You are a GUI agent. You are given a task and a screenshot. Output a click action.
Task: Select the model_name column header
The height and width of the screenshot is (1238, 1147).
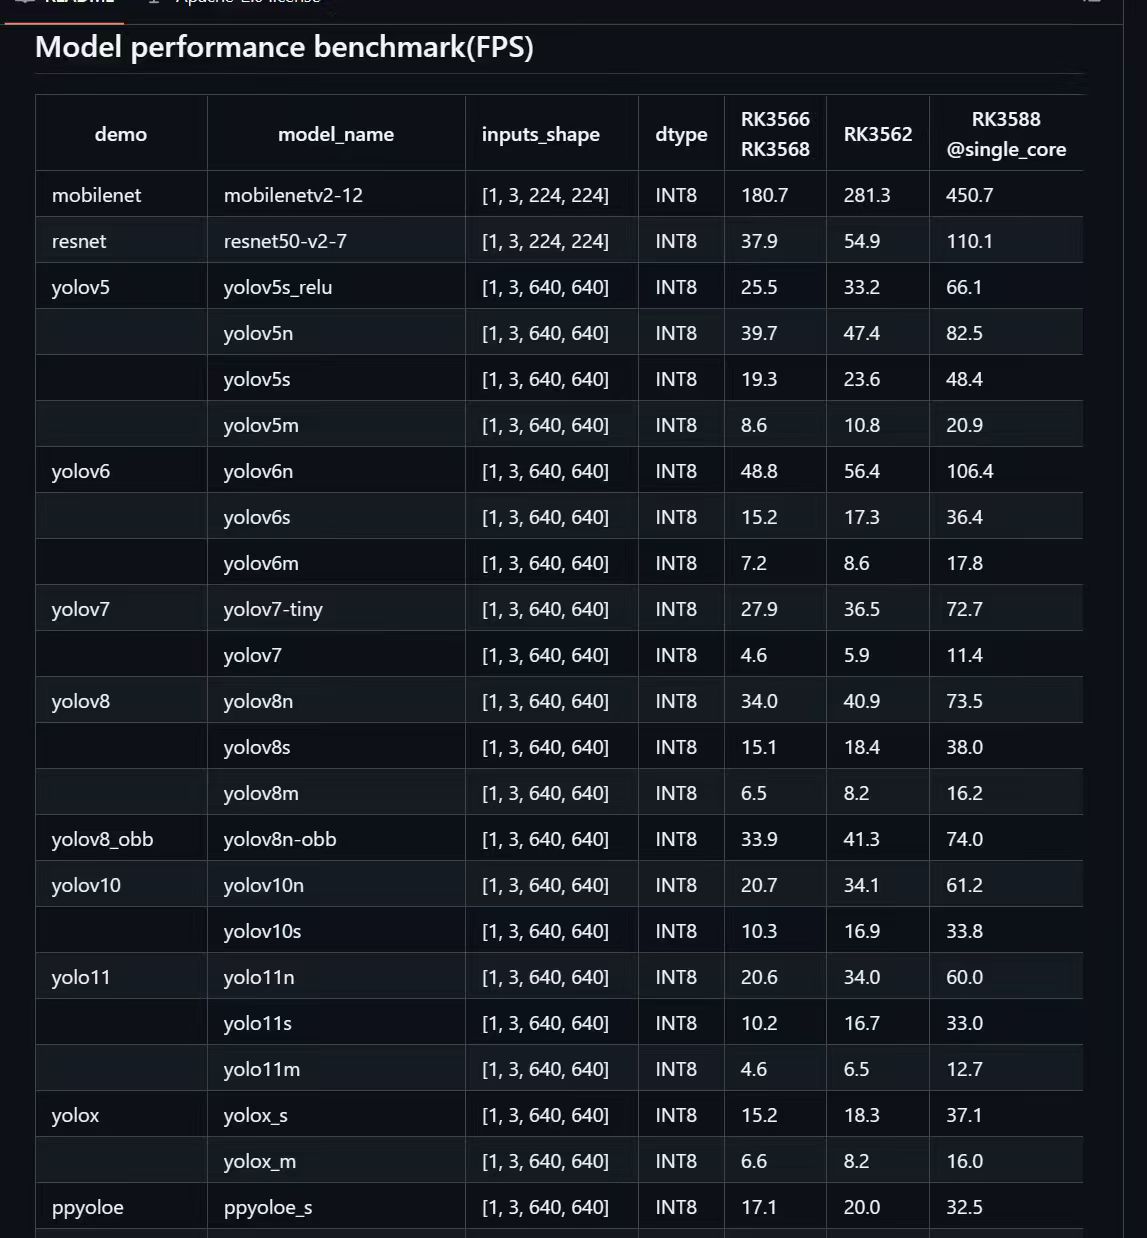[x=336, y=134]
